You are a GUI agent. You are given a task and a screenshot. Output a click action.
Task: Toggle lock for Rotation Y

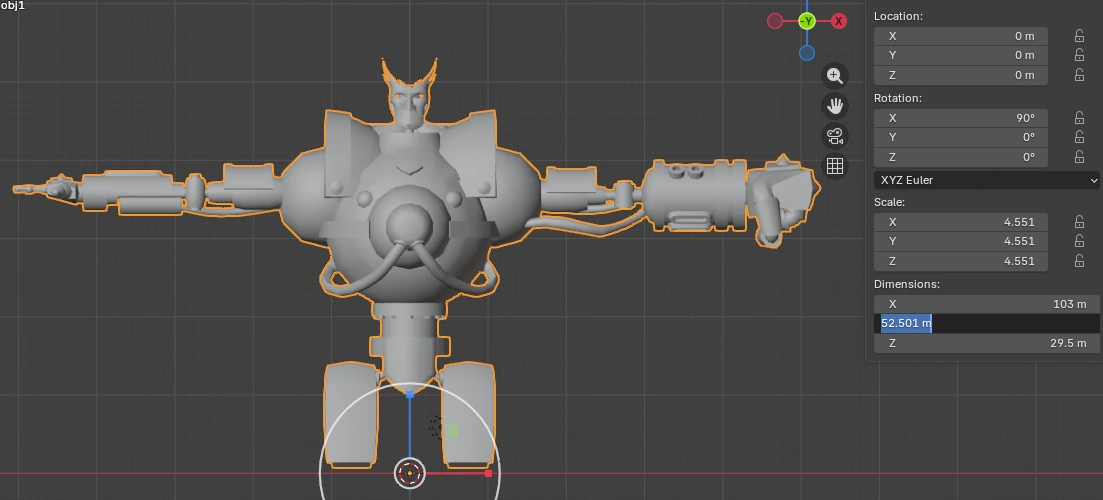pos(1078,137)
